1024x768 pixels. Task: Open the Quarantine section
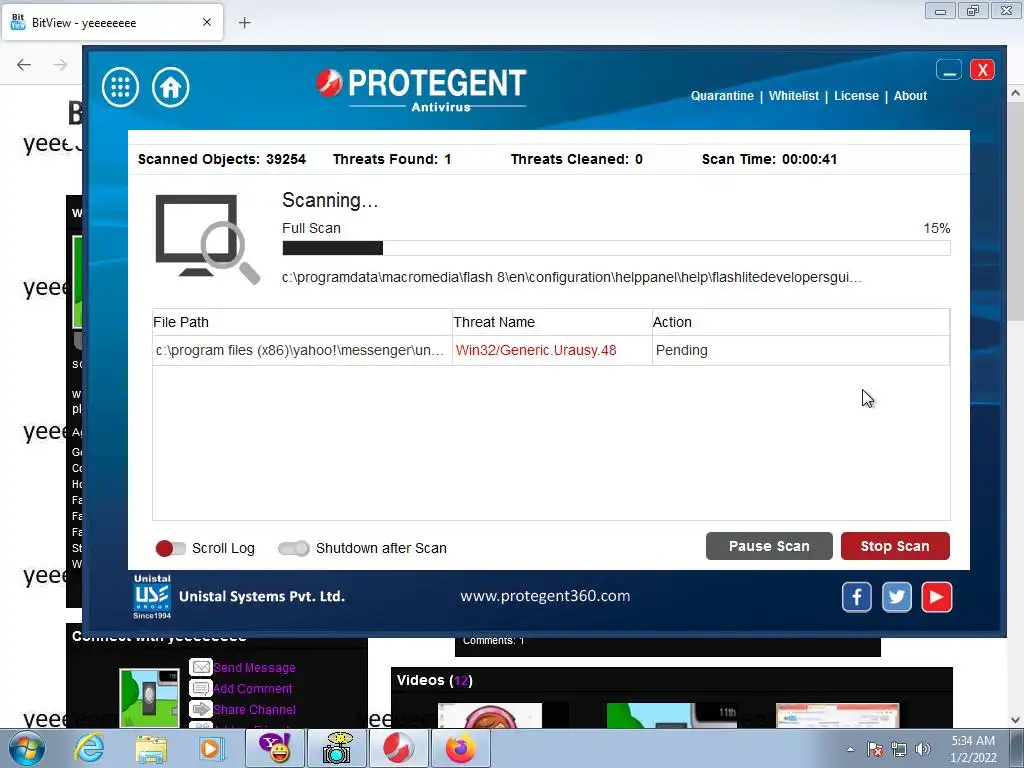722,95
